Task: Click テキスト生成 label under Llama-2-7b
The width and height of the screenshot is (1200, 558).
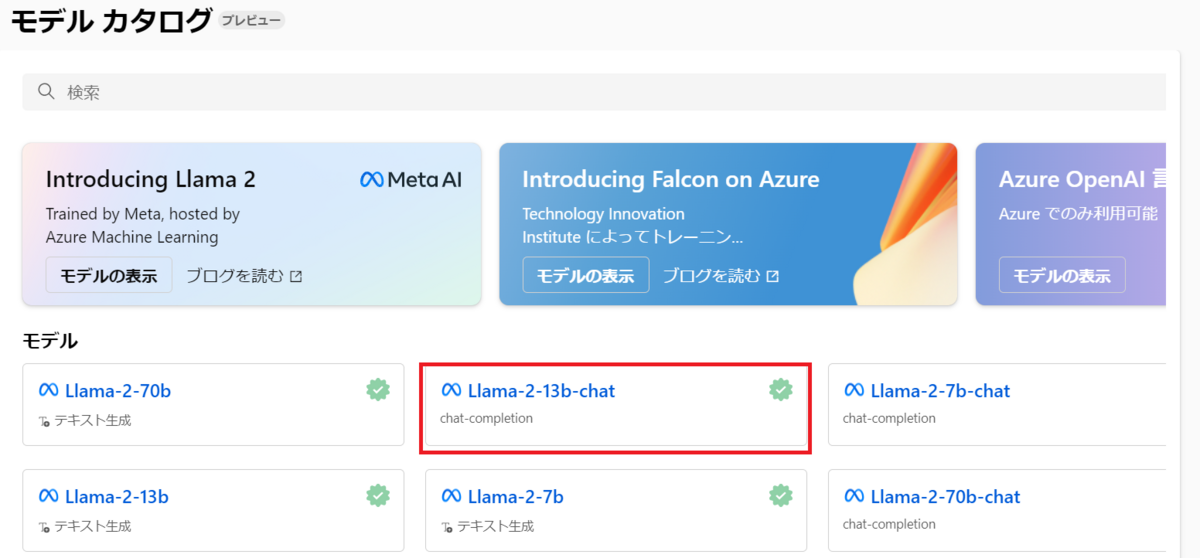Action: (x=496, y=526)
